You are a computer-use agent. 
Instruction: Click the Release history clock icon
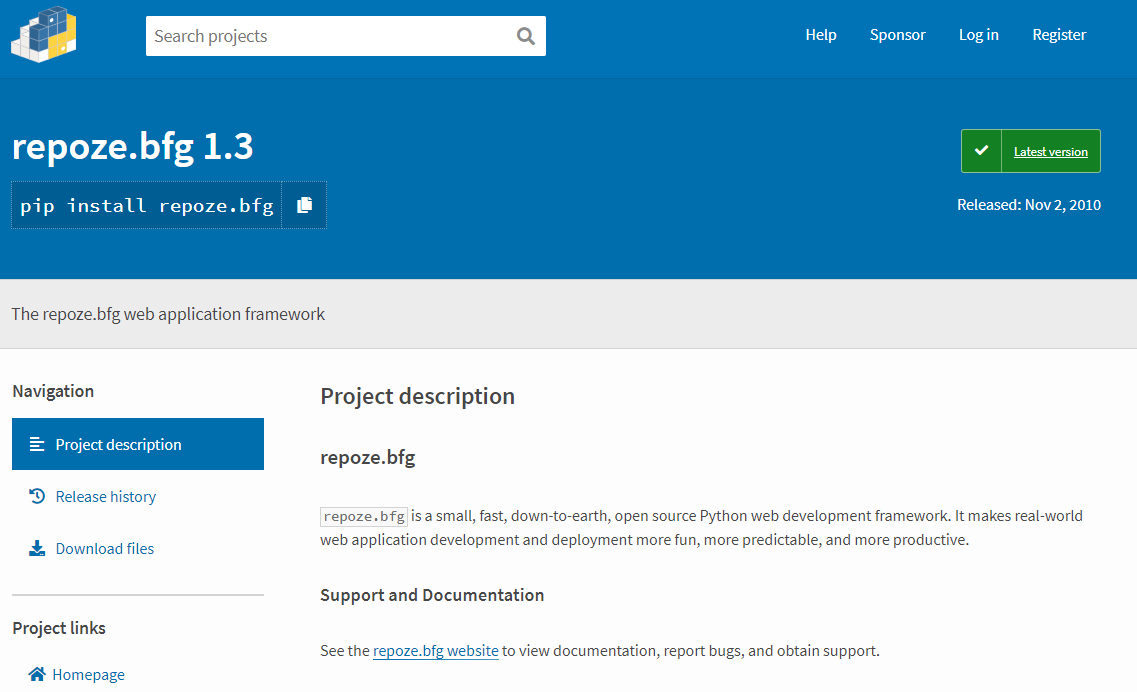pos(37,496)
